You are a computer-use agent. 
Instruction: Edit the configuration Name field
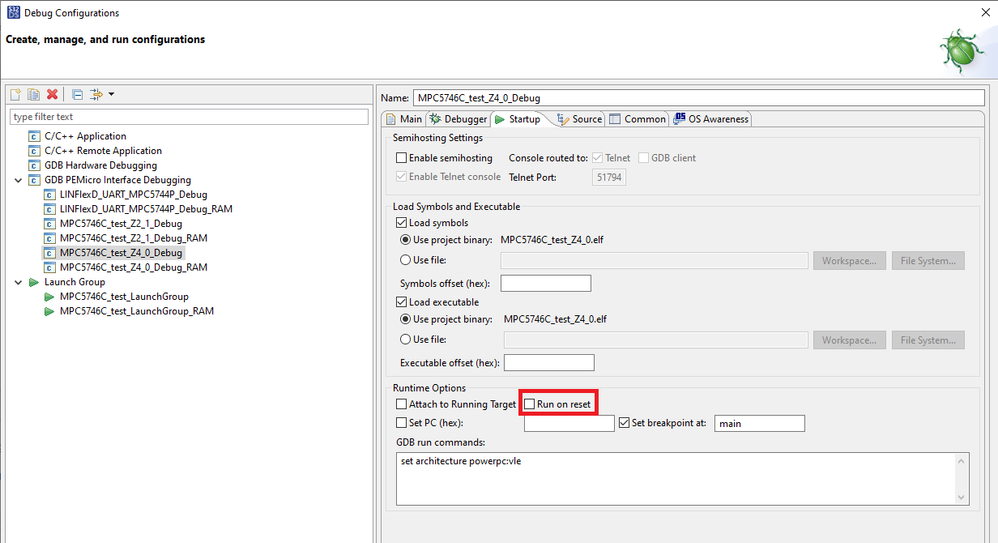[698, 98]
